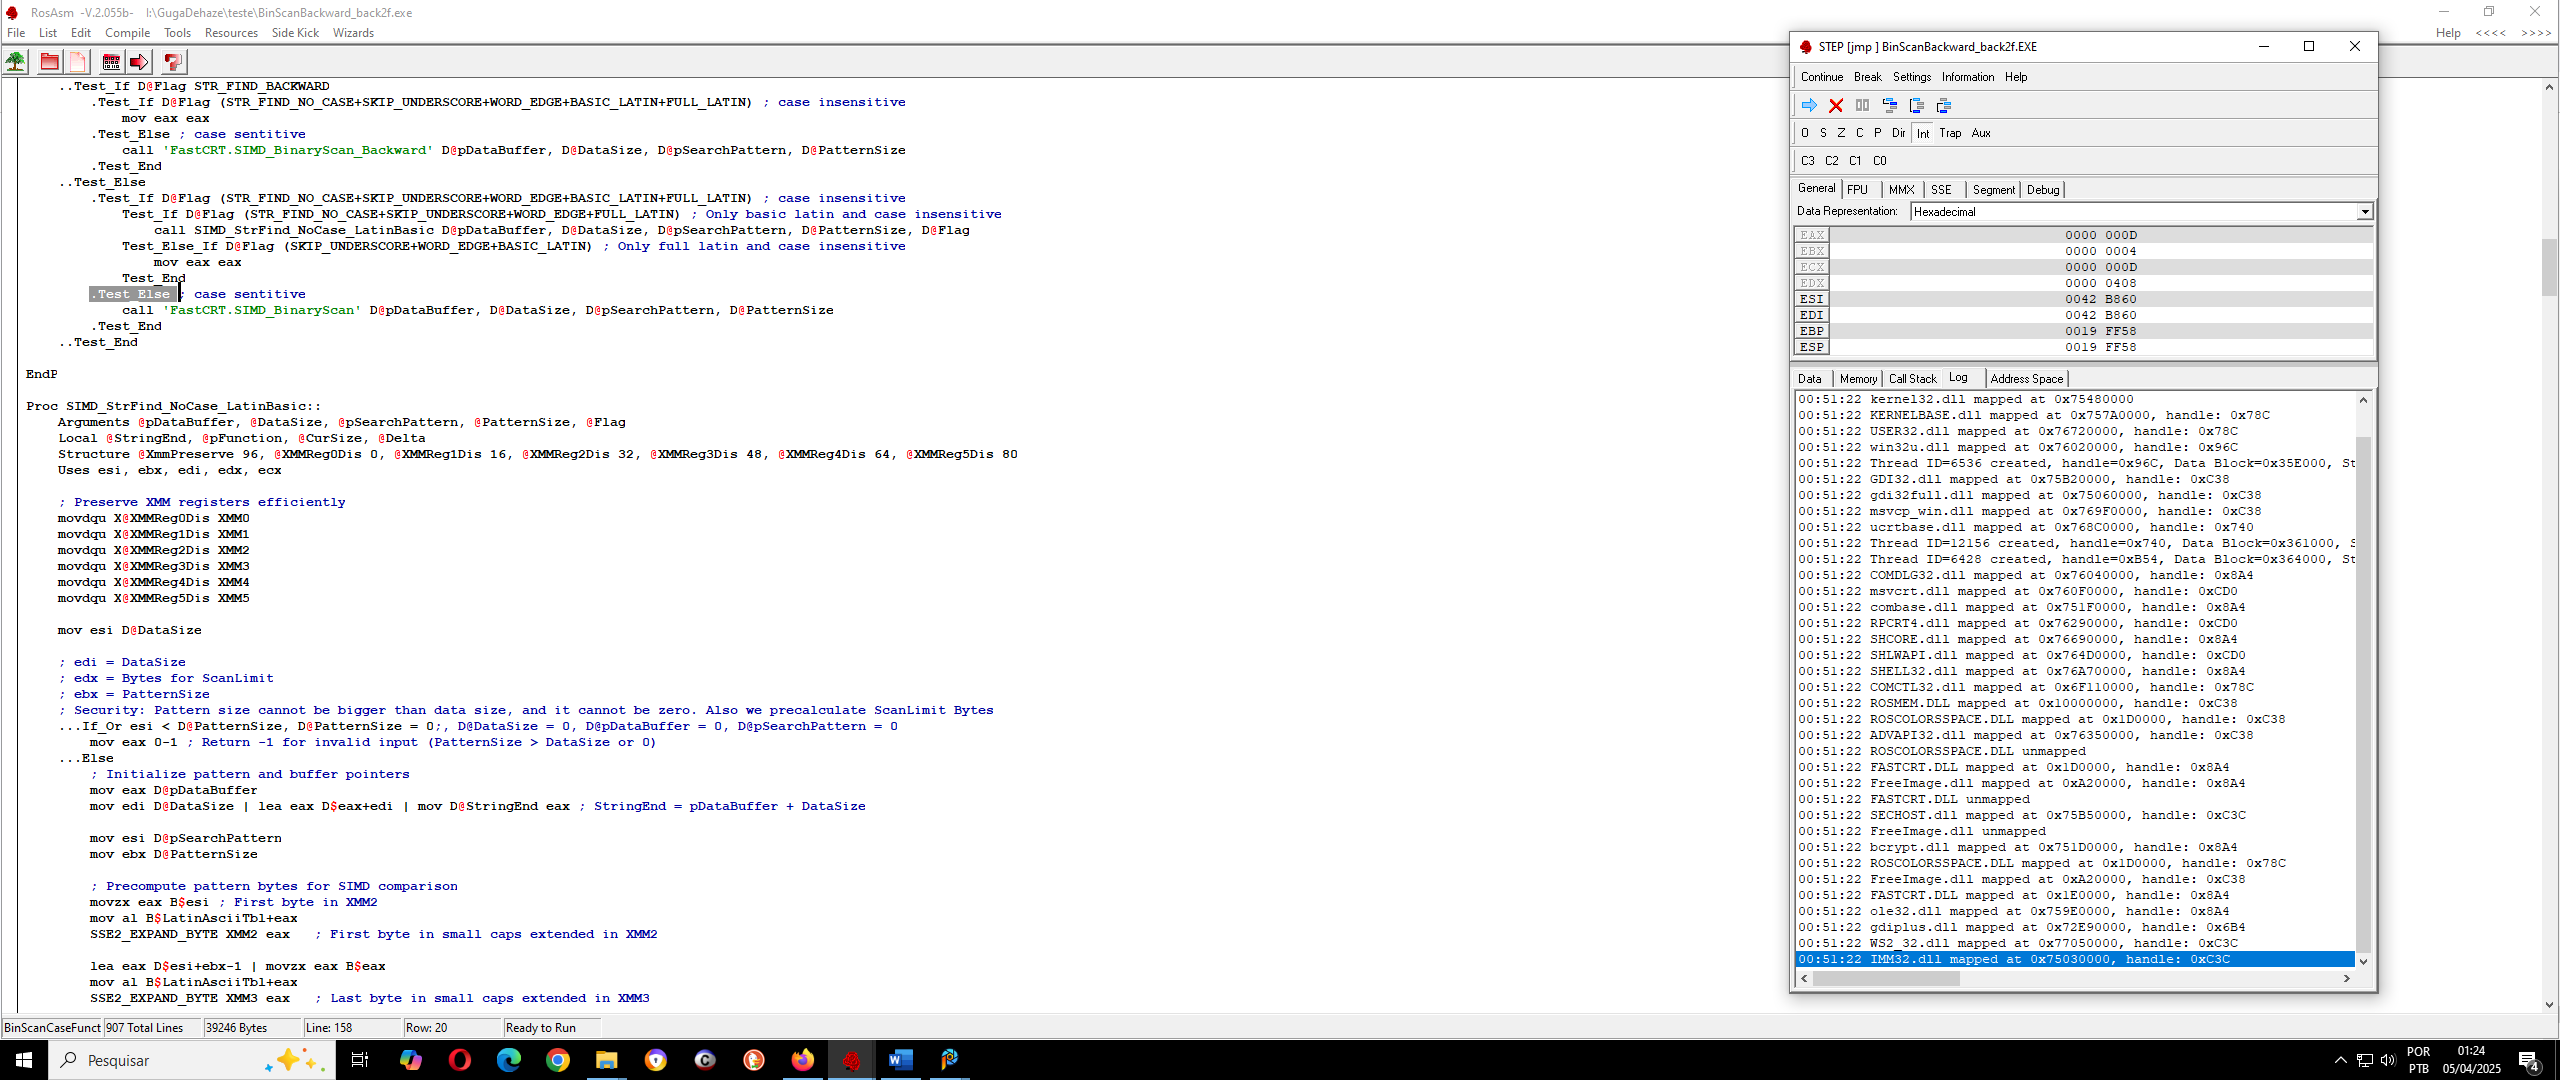Click the <<<< navigate back button

2490,33
